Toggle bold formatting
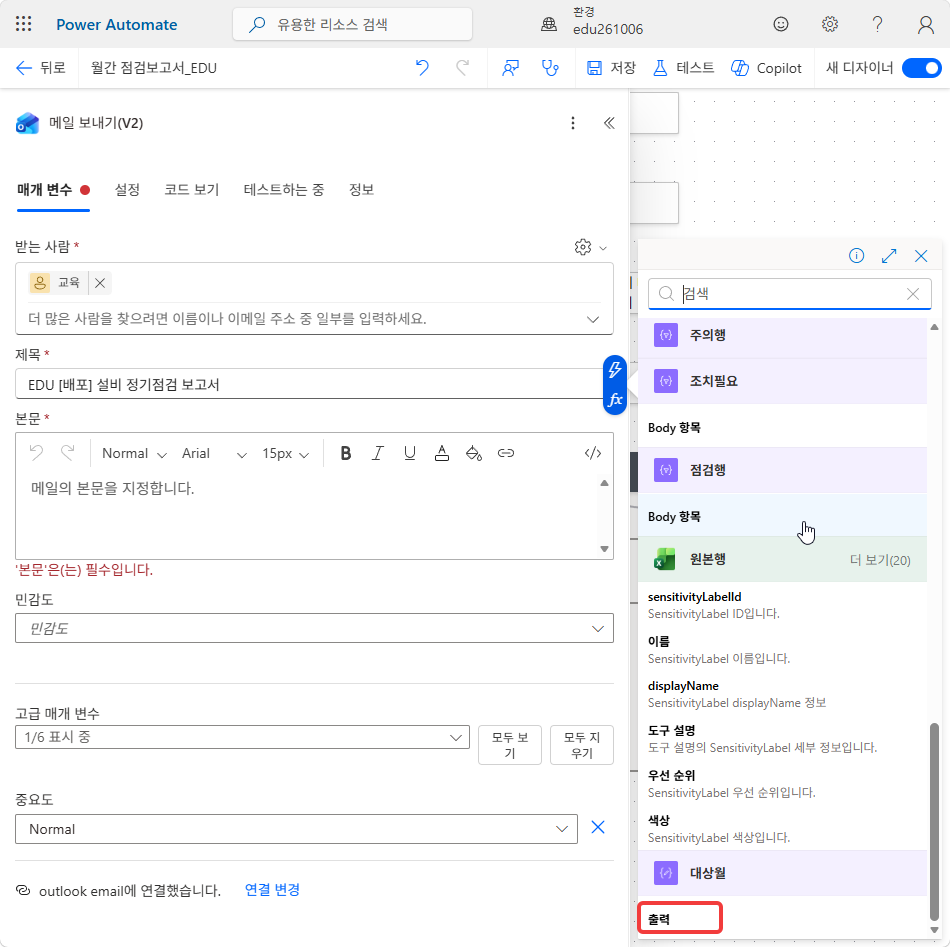Viewport: 950px width, 947px height. pos(346,453)
